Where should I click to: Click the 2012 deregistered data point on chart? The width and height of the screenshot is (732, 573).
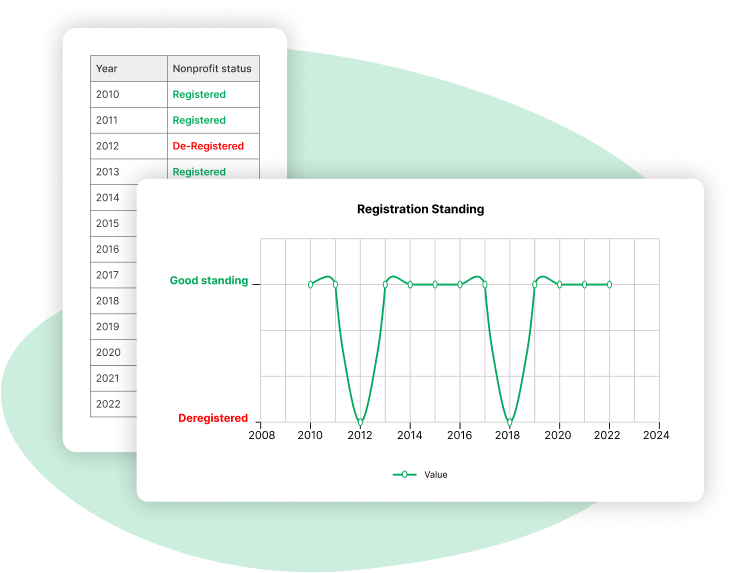[x=360, y=422]
